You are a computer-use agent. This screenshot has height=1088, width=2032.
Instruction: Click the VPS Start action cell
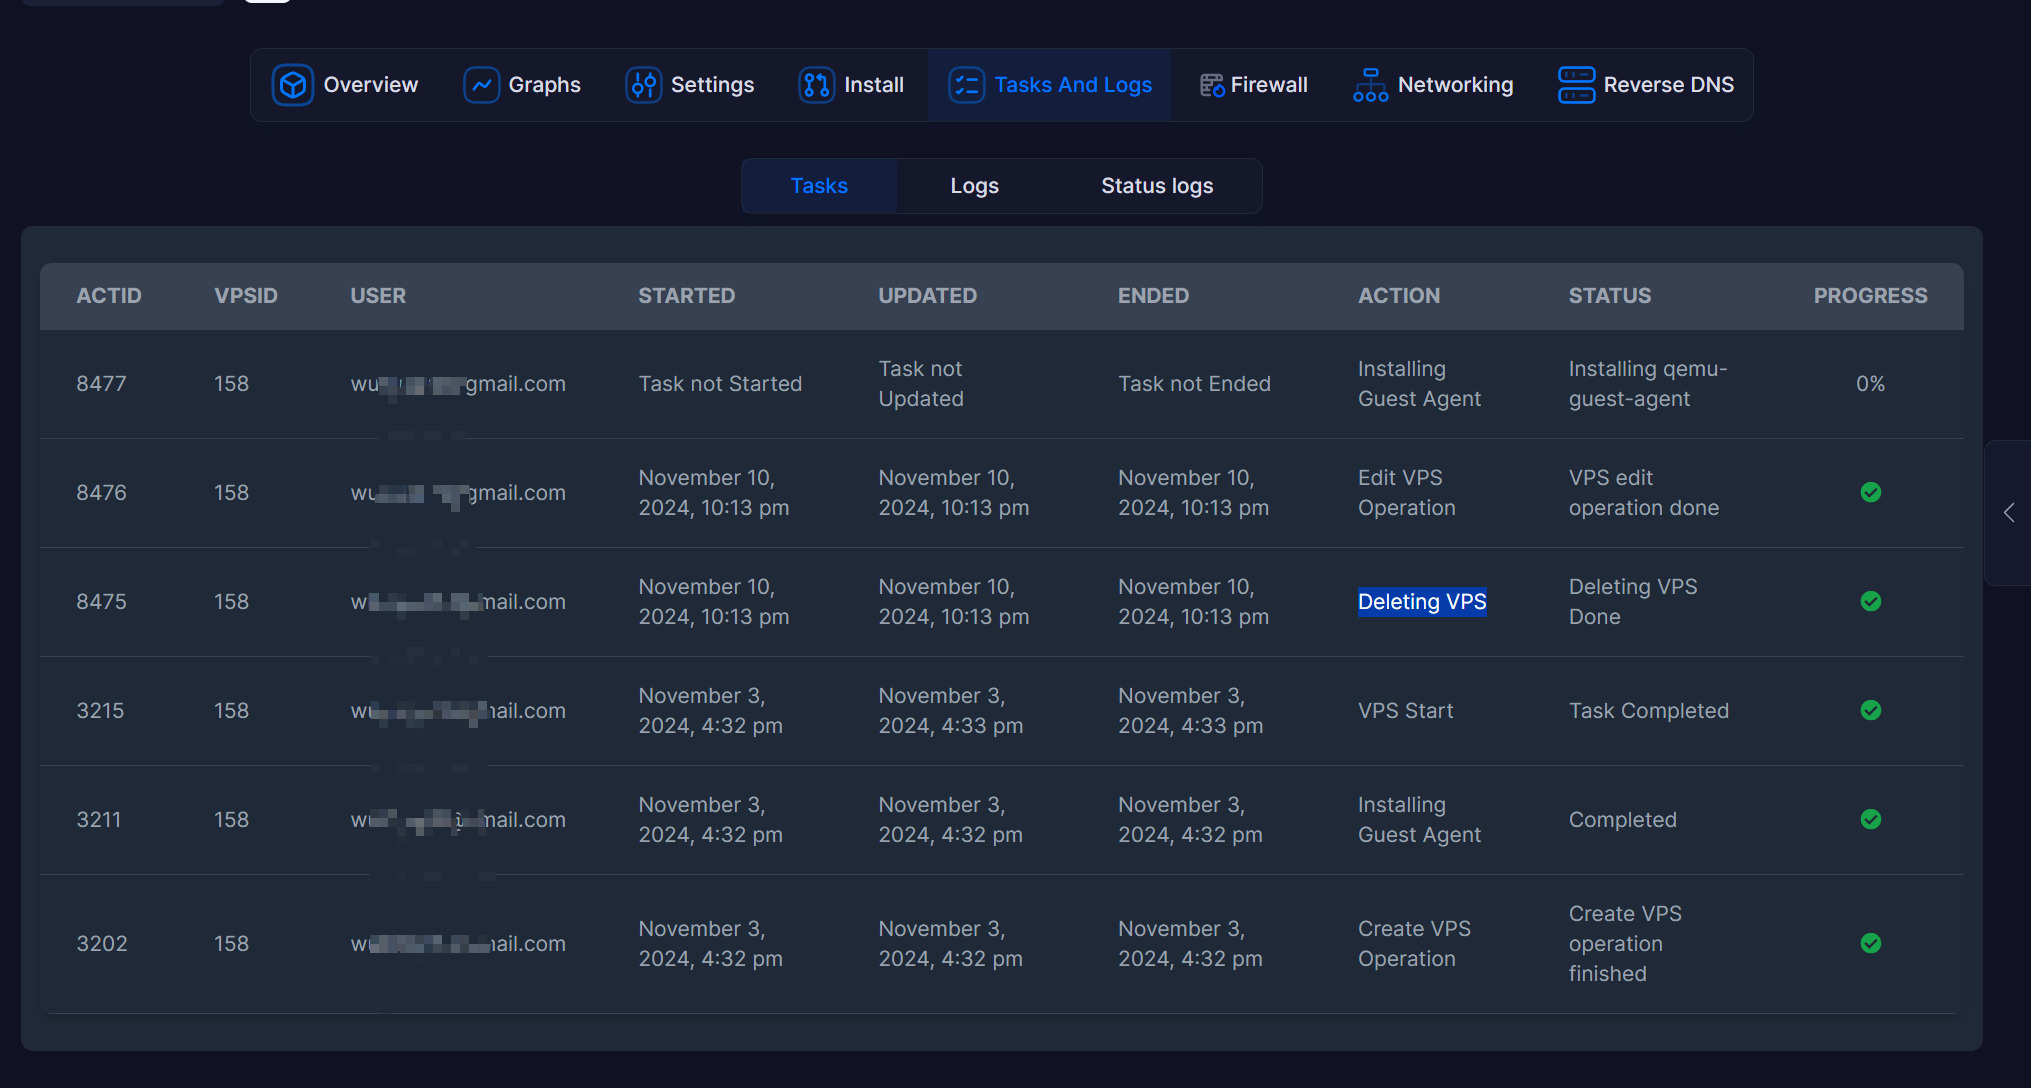click(1405, 711)
